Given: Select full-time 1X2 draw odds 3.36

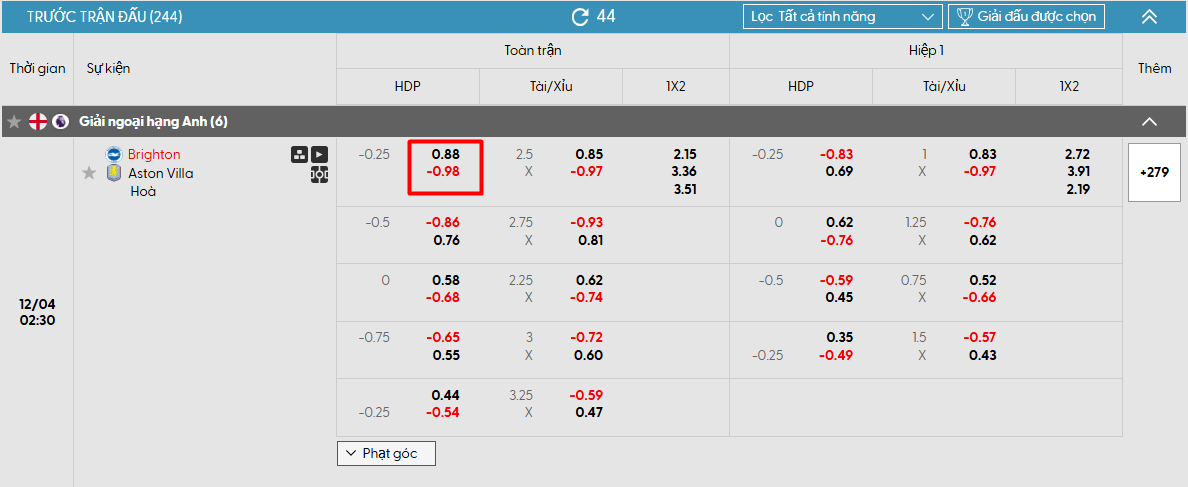Looking at the screenshot, I should tap(684, 172).
